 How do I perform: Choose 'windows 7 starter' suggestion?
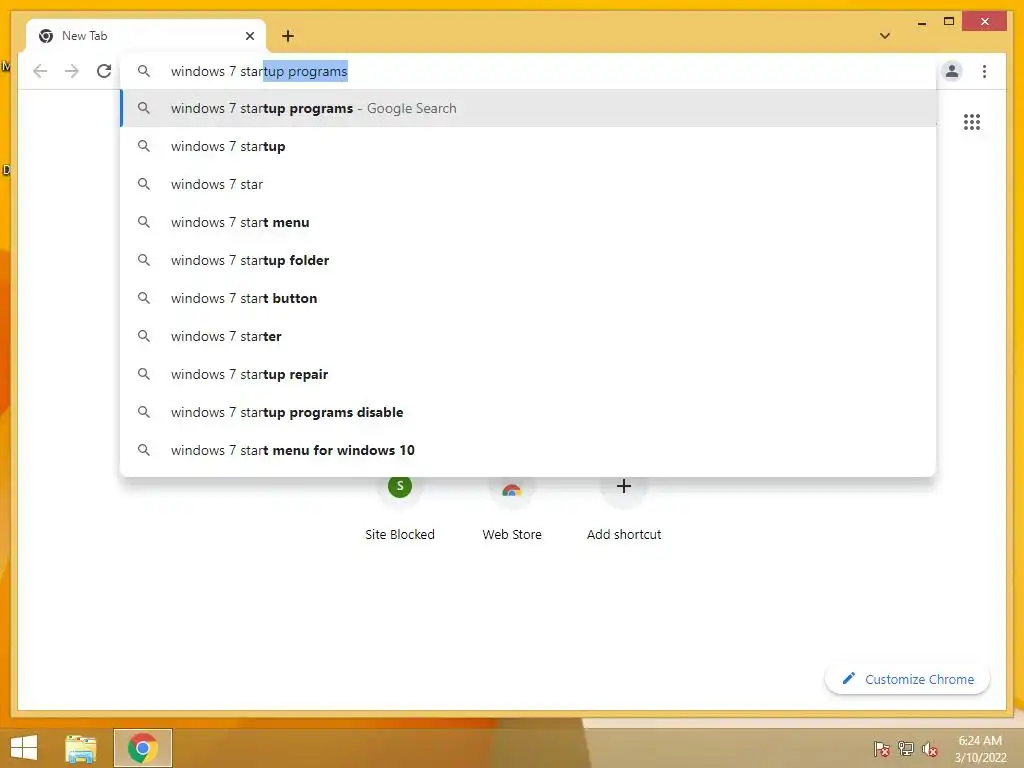point(528,336)
